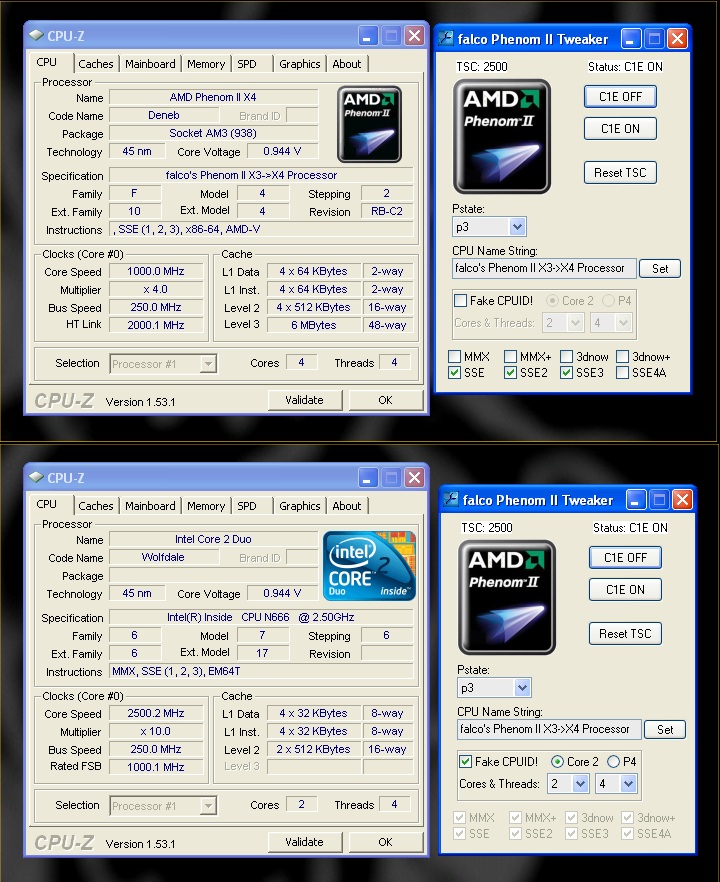720x882 pixels.
Task: Open Threads count dropdown in bottom Tweaker window
Action: (628, 784)
